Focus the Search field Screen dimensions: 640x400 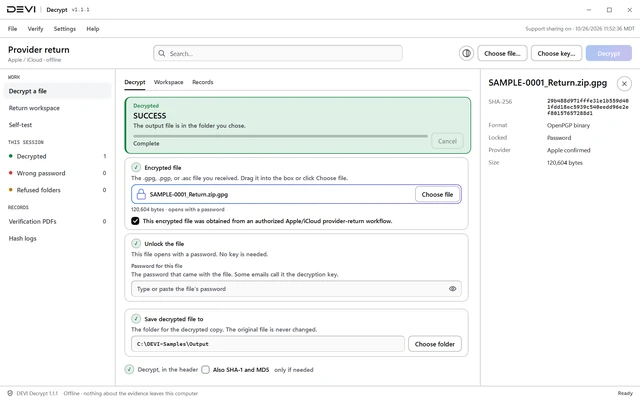[x=278, y=53]
